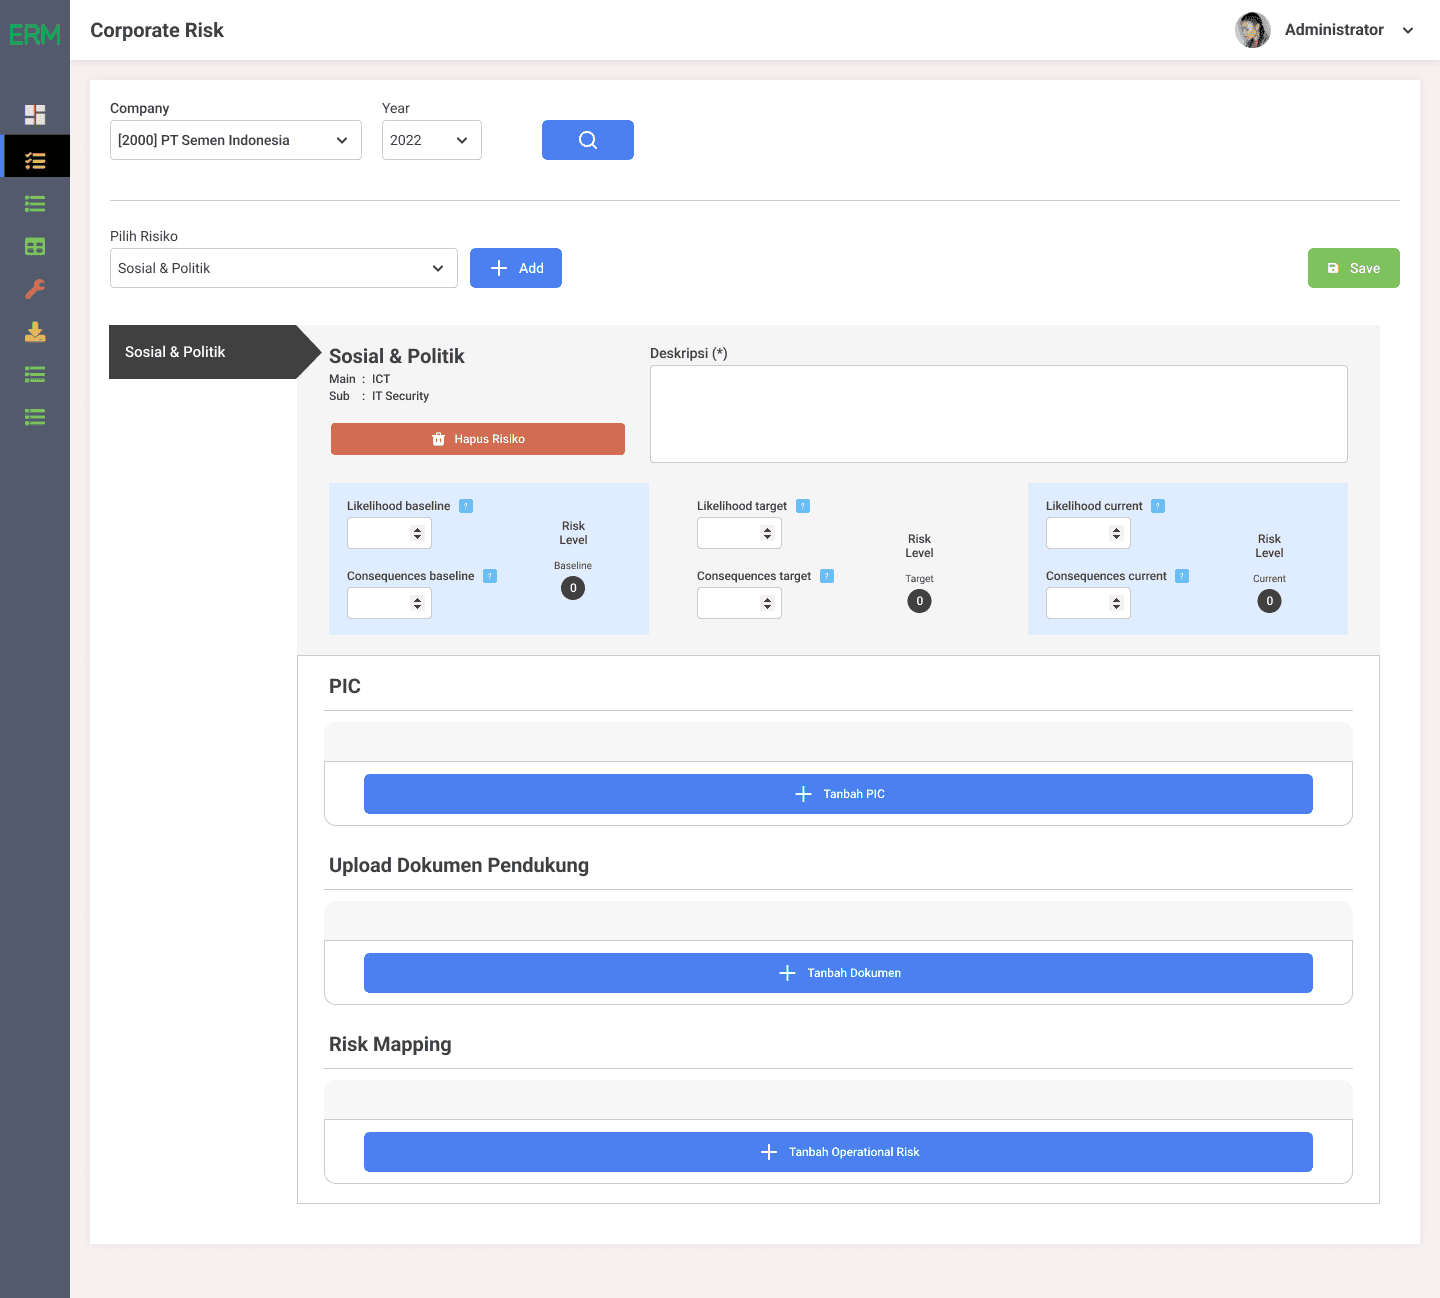
Task: Click the blue search magnifier button
Action: (x=588, y=140)
